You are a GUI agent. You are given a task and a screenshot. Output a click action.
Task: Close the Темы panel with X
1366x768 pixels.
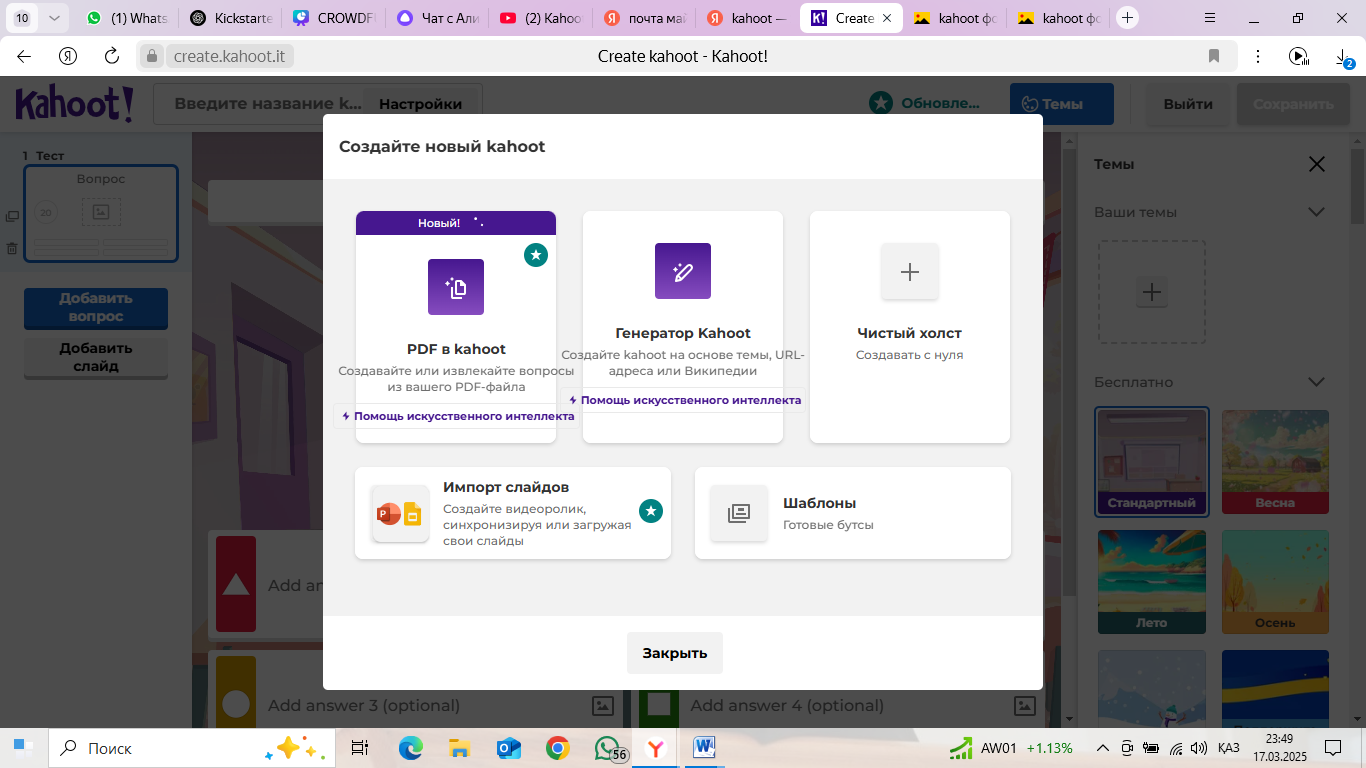[x=1317, y=164]
